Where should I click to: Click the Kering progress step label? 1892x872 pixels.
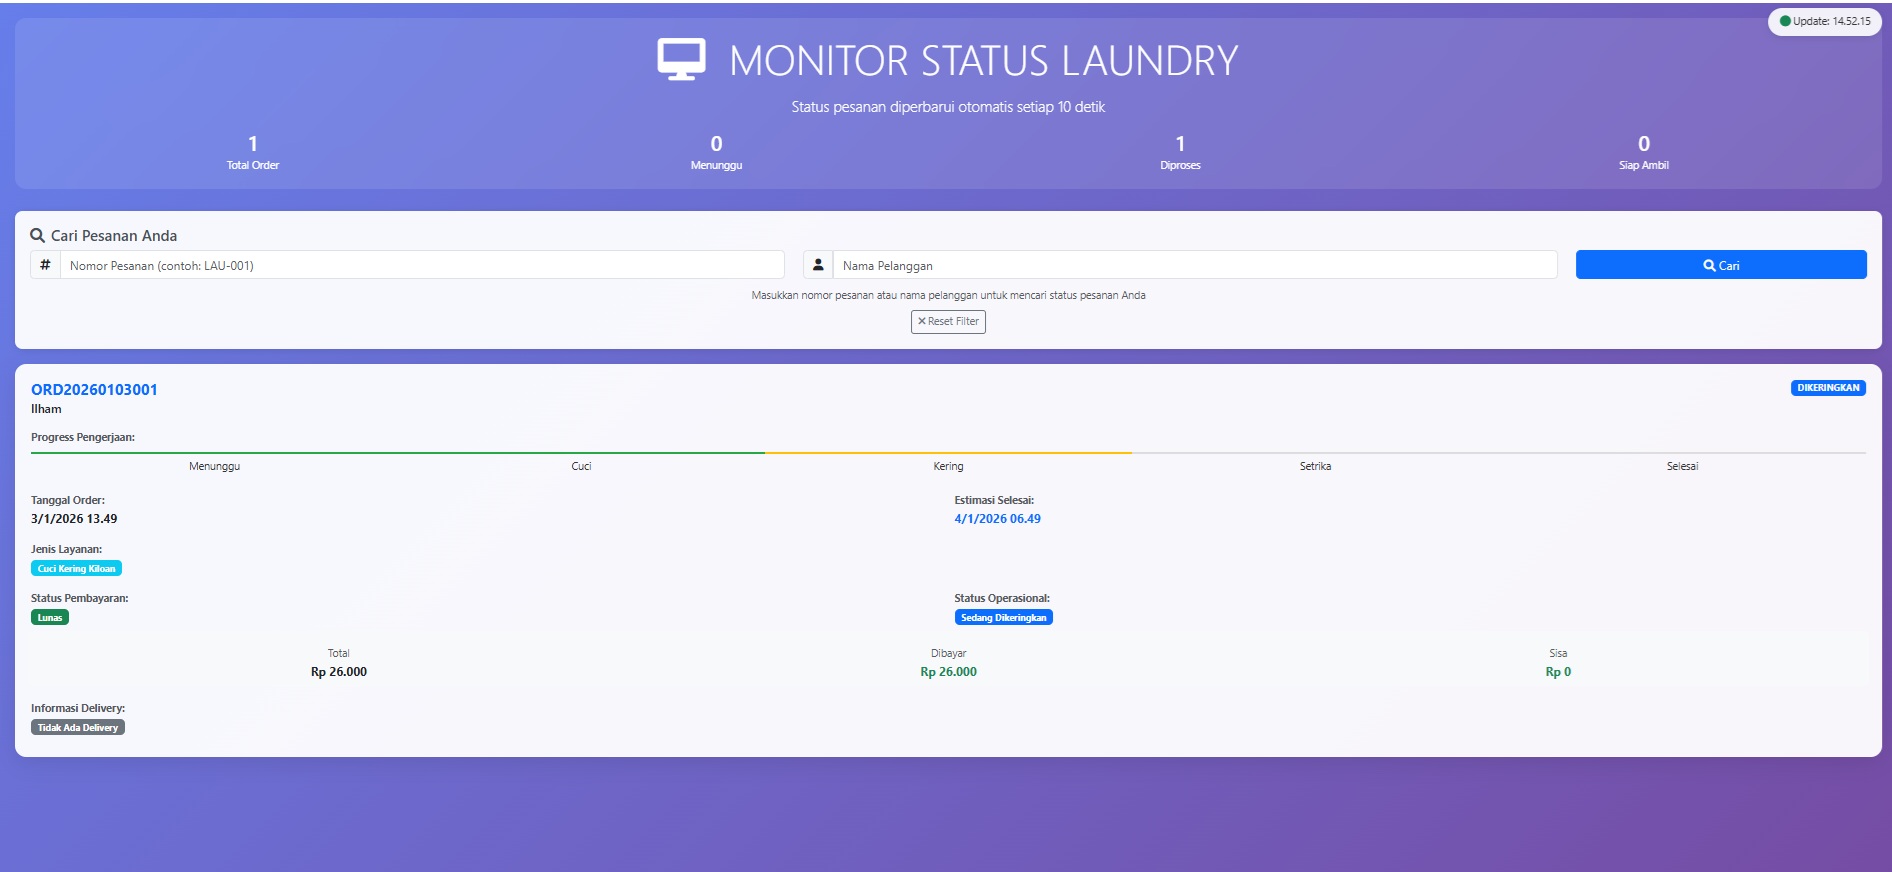click(948, 466)
